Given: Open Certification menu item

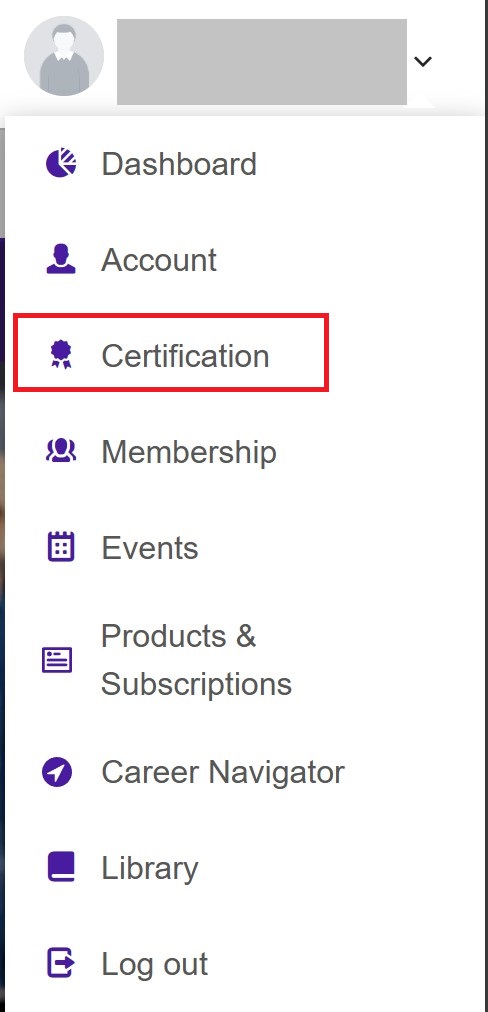Looking at the screenshot, I should pyautogui.click(x=185, y=356).
